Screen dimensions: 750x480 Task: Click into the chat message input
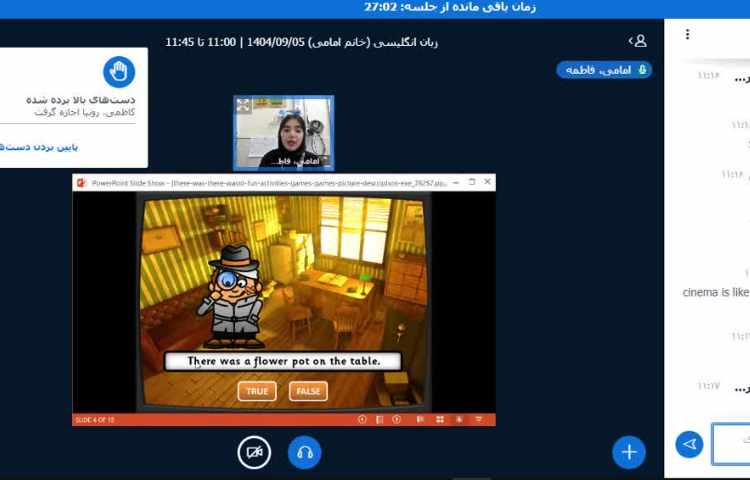[731, 444]
